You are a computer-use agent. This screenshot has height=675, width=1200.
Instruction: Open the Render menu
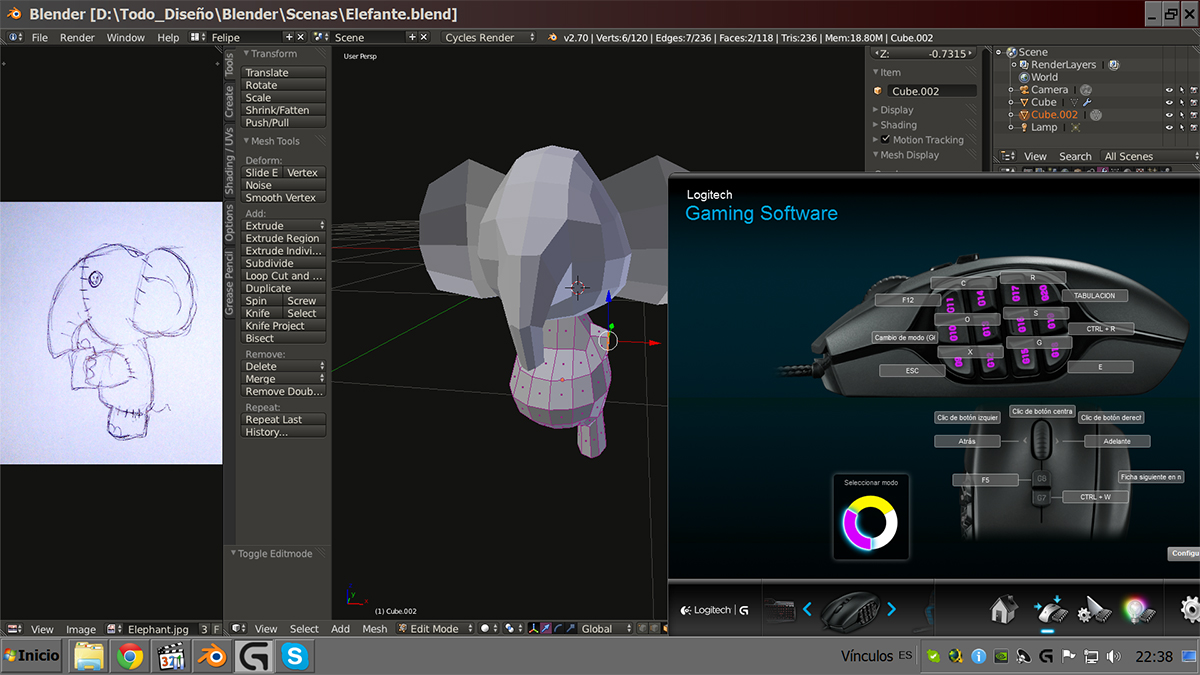pyautogui.click(x=77, y=37)
